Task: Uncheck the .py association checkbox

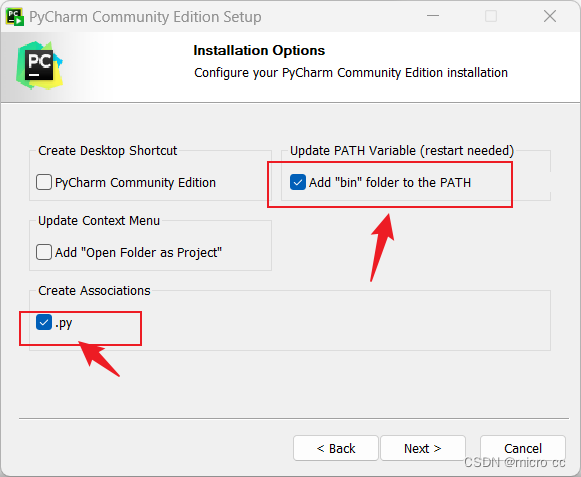Action: pos(44,322)
